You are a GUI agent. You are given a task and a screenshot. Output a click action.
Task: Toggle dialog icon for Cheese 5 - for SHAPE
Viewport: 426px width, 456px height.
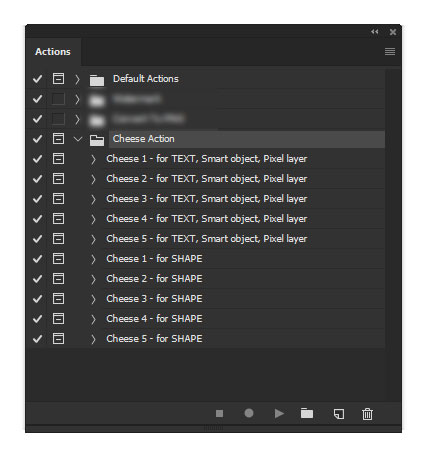pyautogui.click(x=58, y=339)
